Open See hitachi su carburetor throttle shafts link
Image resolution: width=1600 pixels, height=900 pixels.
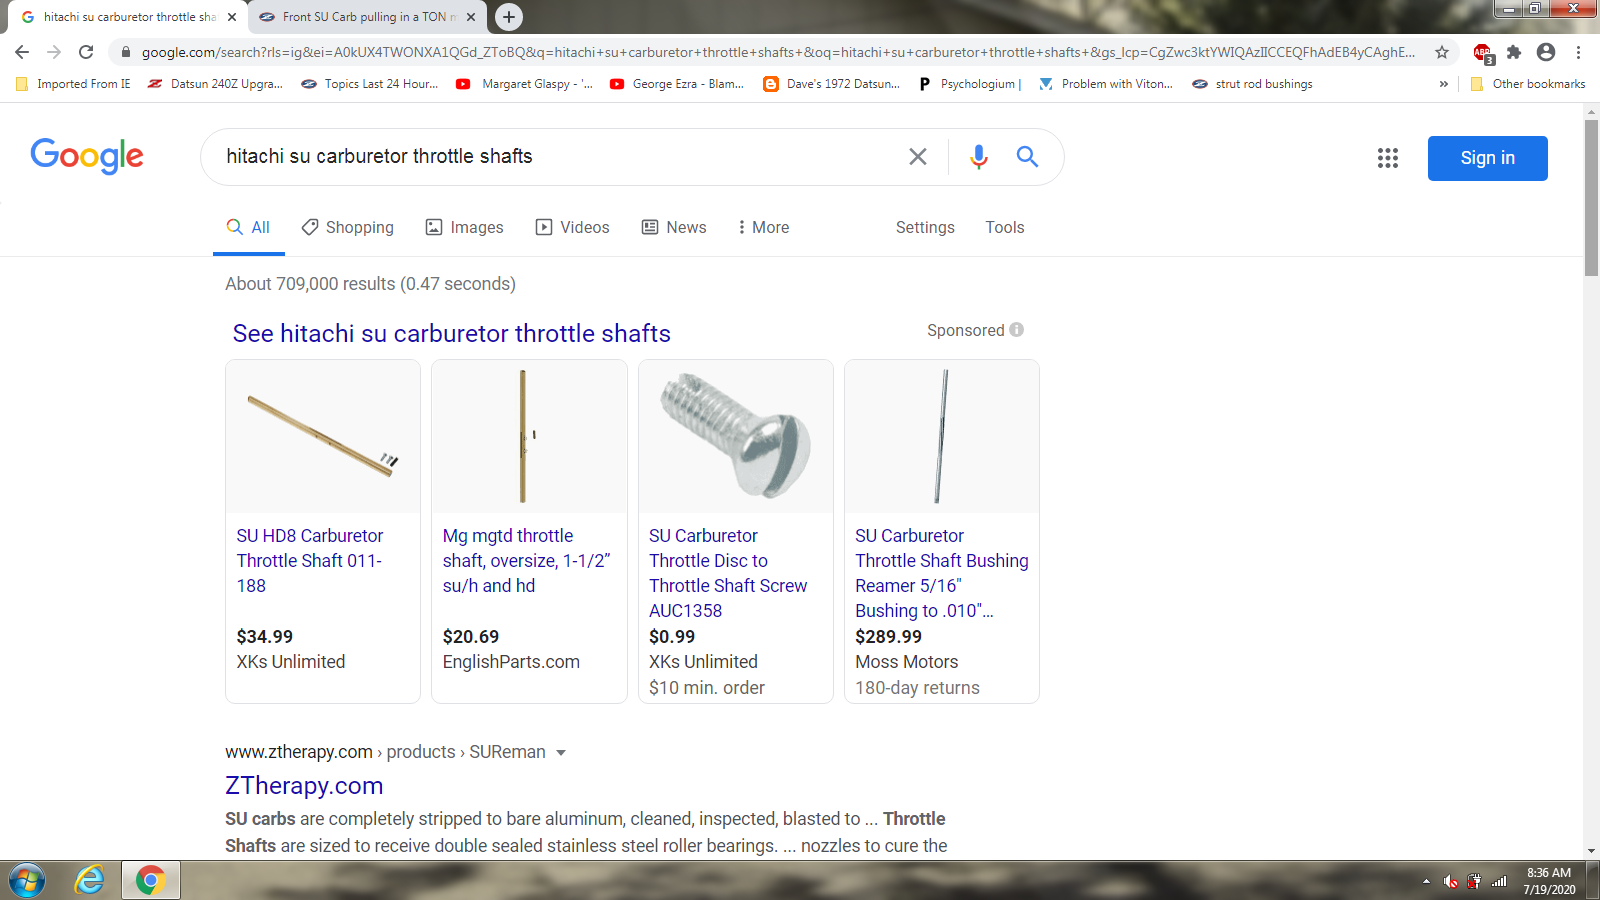coord(451,333)
